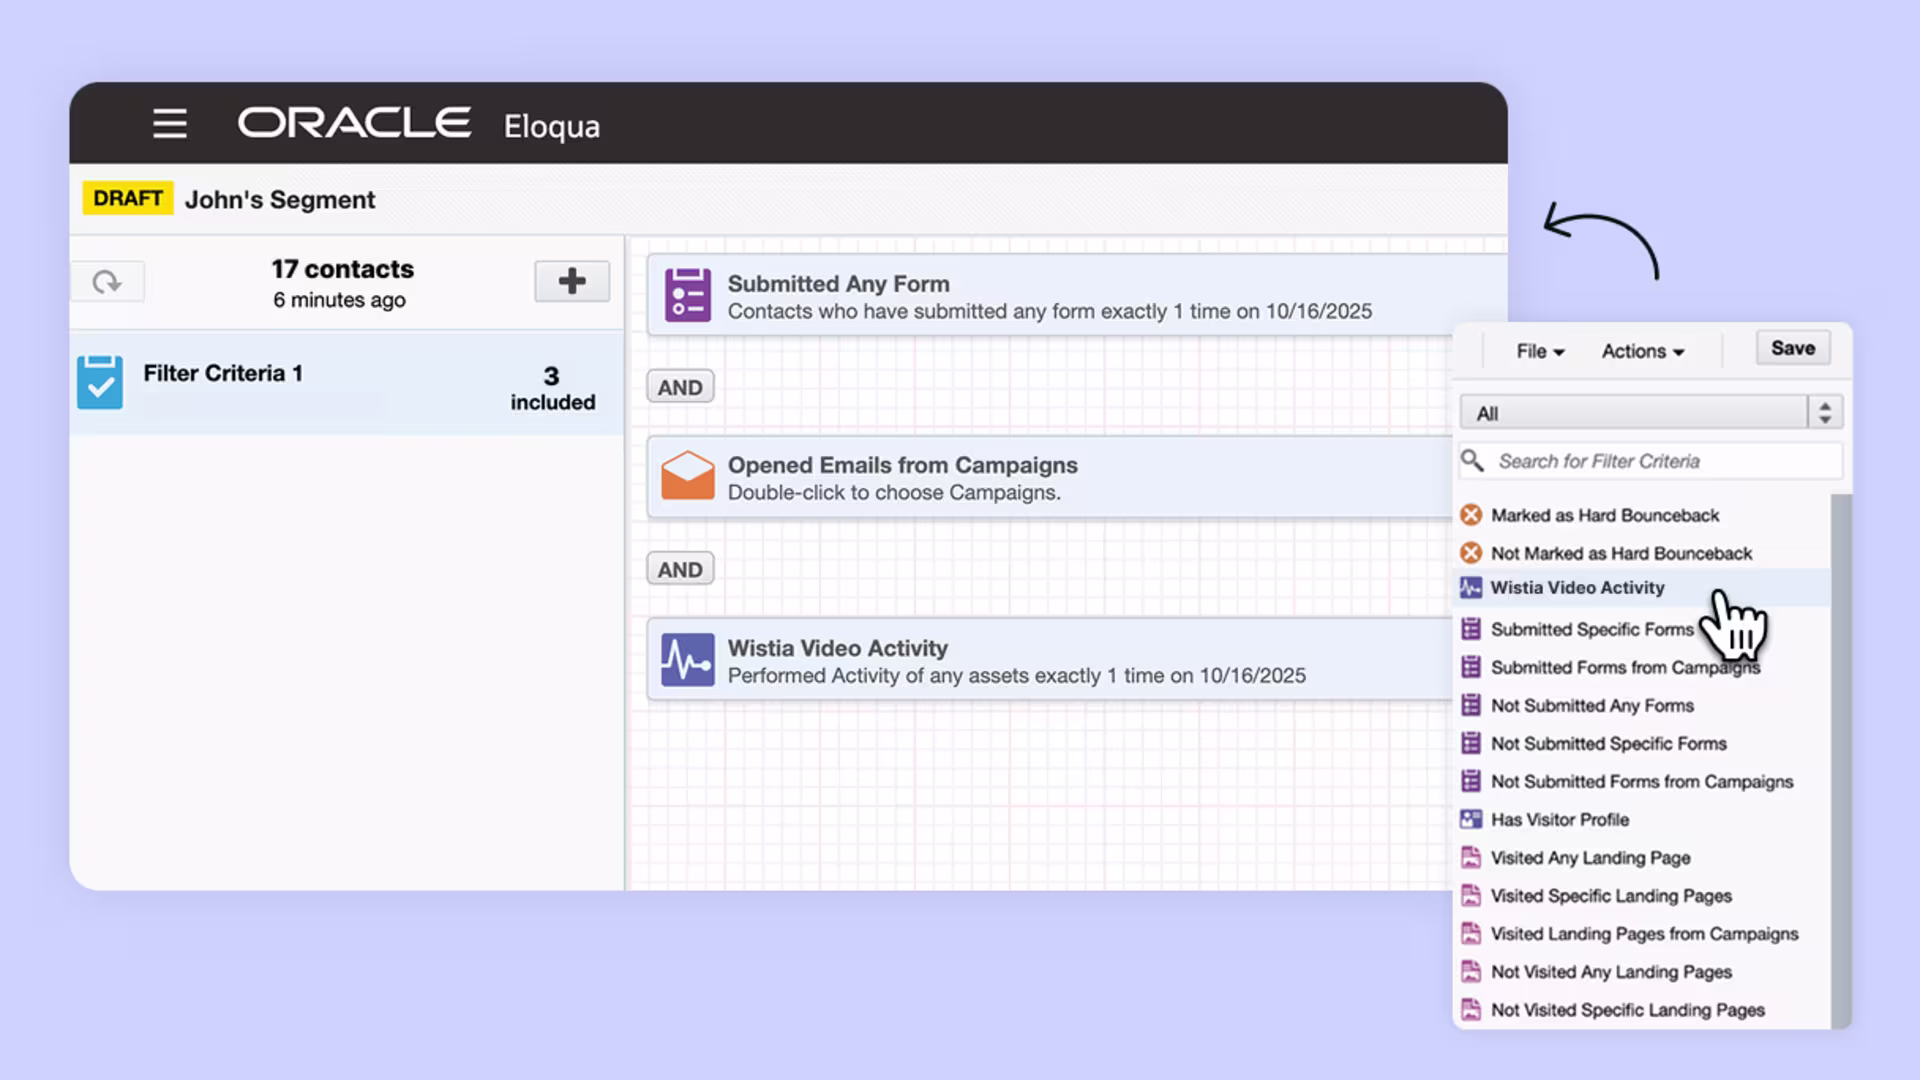Click the Has Visitor Profile icon

pyautogui.click(x=1470, y=819)
